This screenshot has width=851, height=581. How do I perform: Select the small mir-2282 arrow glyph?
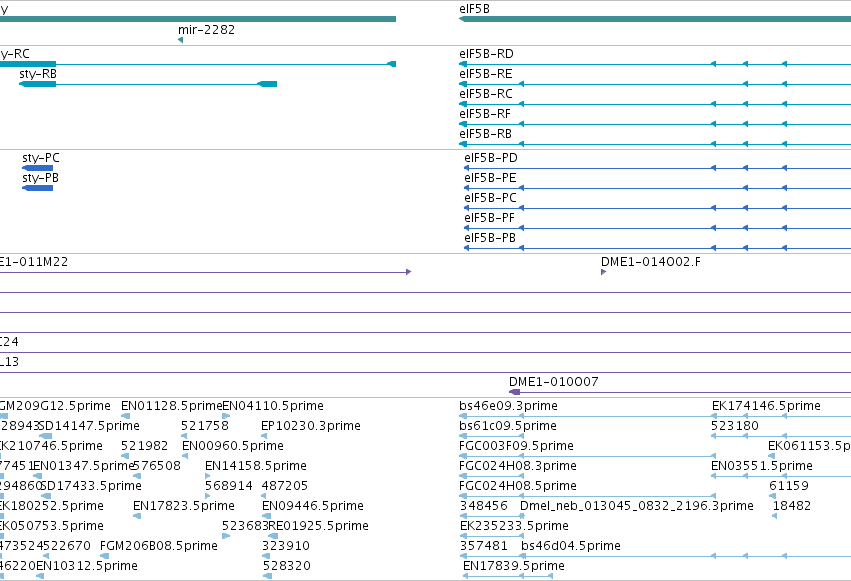point(180,40)
